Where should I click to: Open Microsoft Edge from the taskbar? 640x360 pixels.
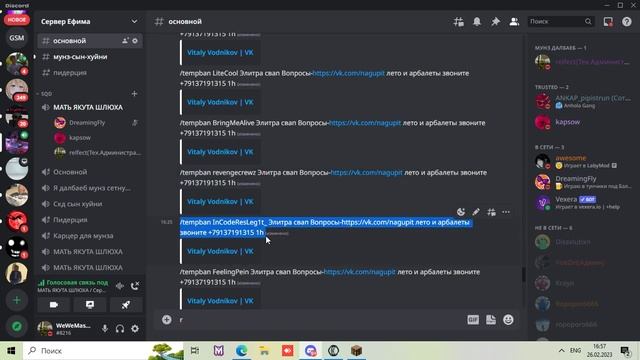(241, 351)
